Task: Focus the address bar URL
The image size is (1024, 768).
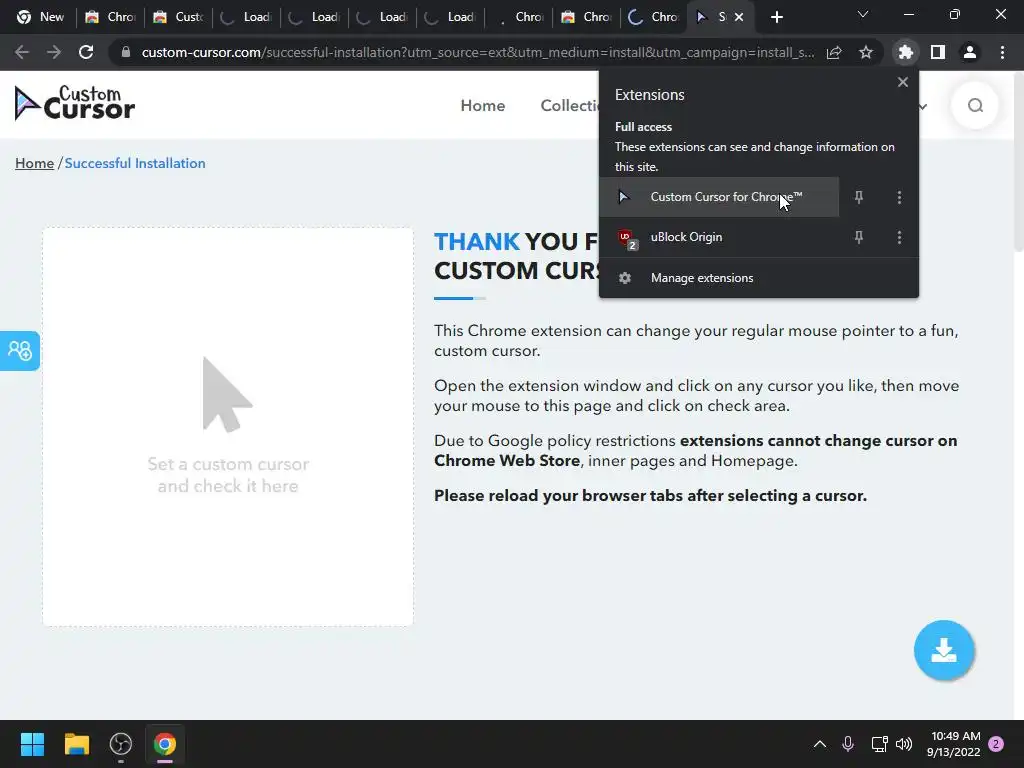Action: 477,52
